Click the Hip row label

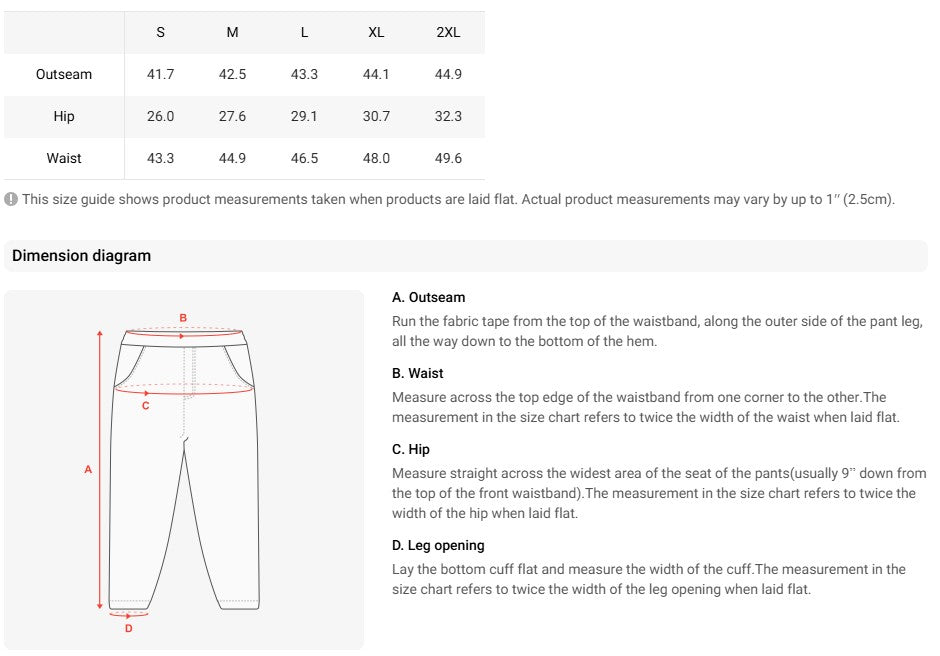[x=64, y=116]
